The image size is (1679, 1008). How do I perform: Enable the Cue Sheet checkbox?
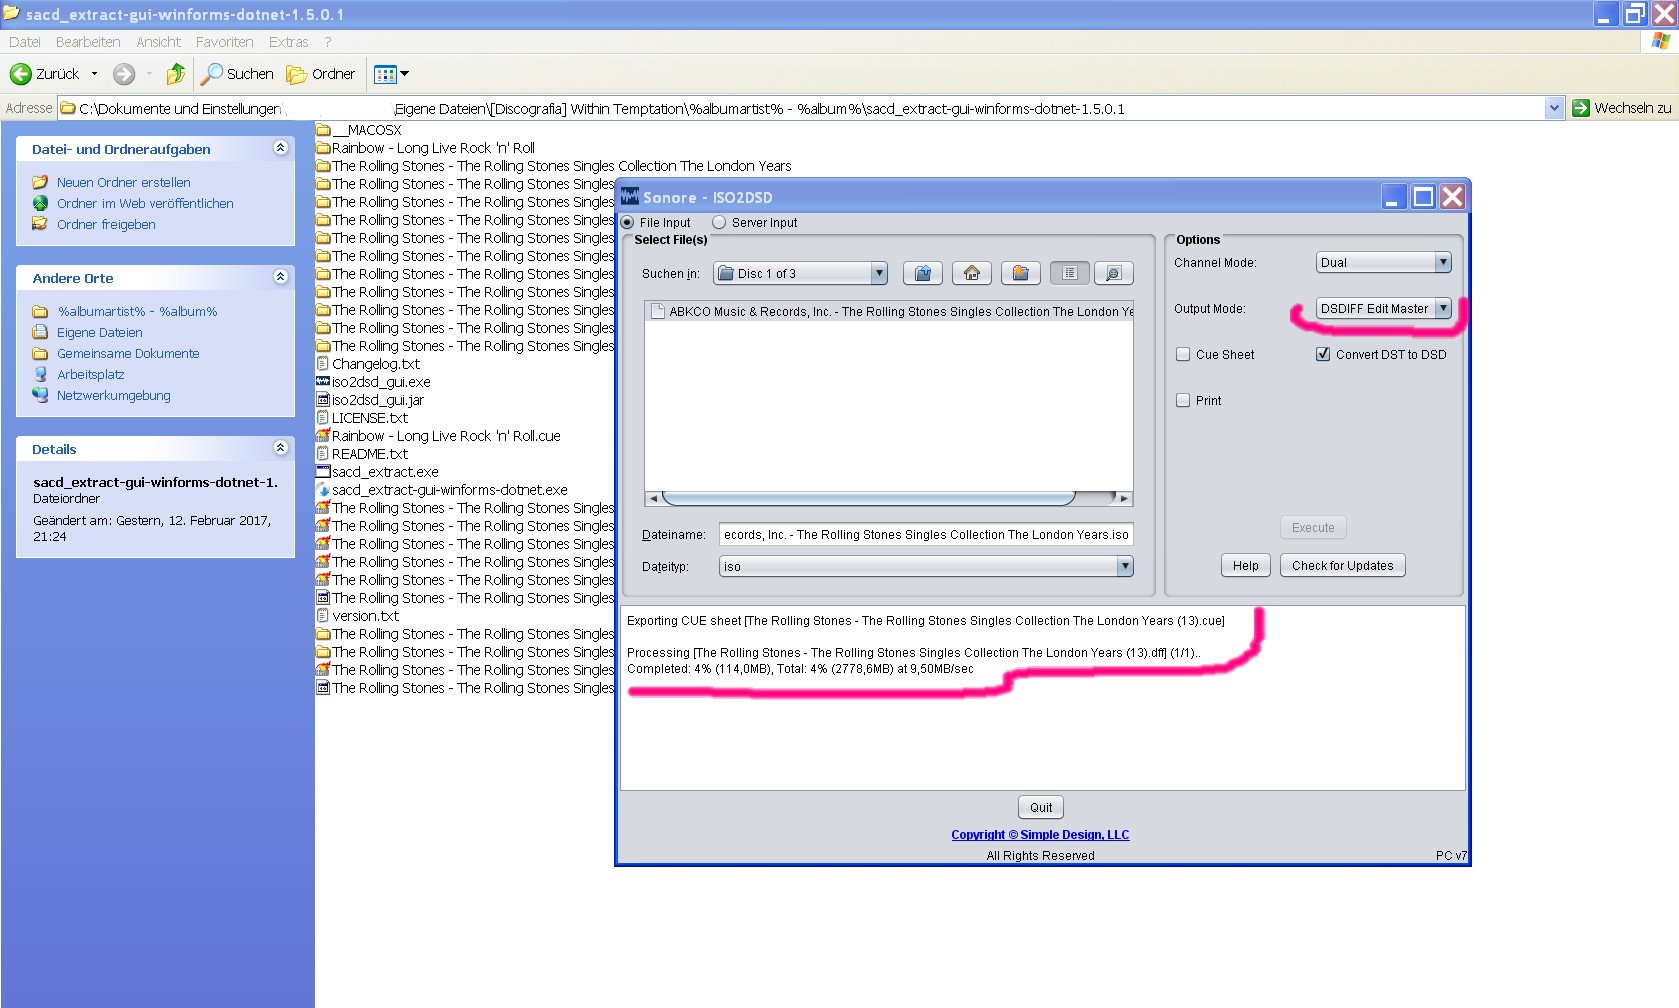pyautogui.click(x=1183, y=354)
